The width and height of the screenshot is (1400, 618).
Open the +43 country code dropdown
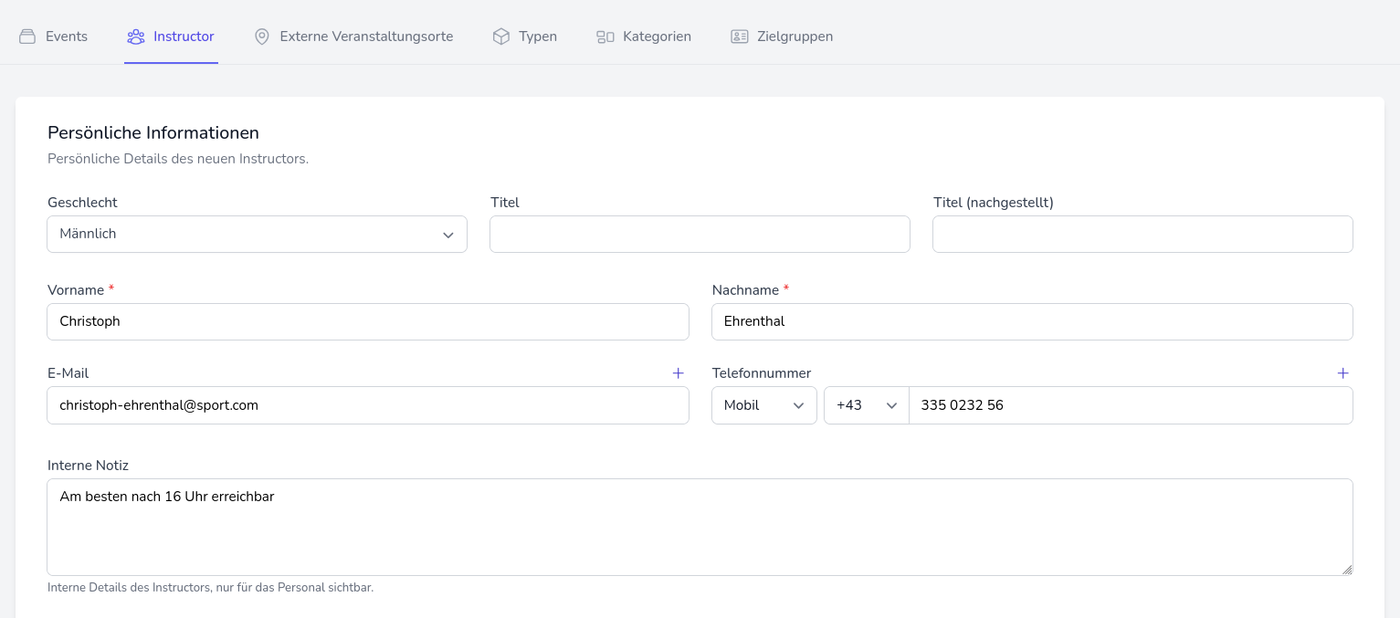click(x=866, y=405)
